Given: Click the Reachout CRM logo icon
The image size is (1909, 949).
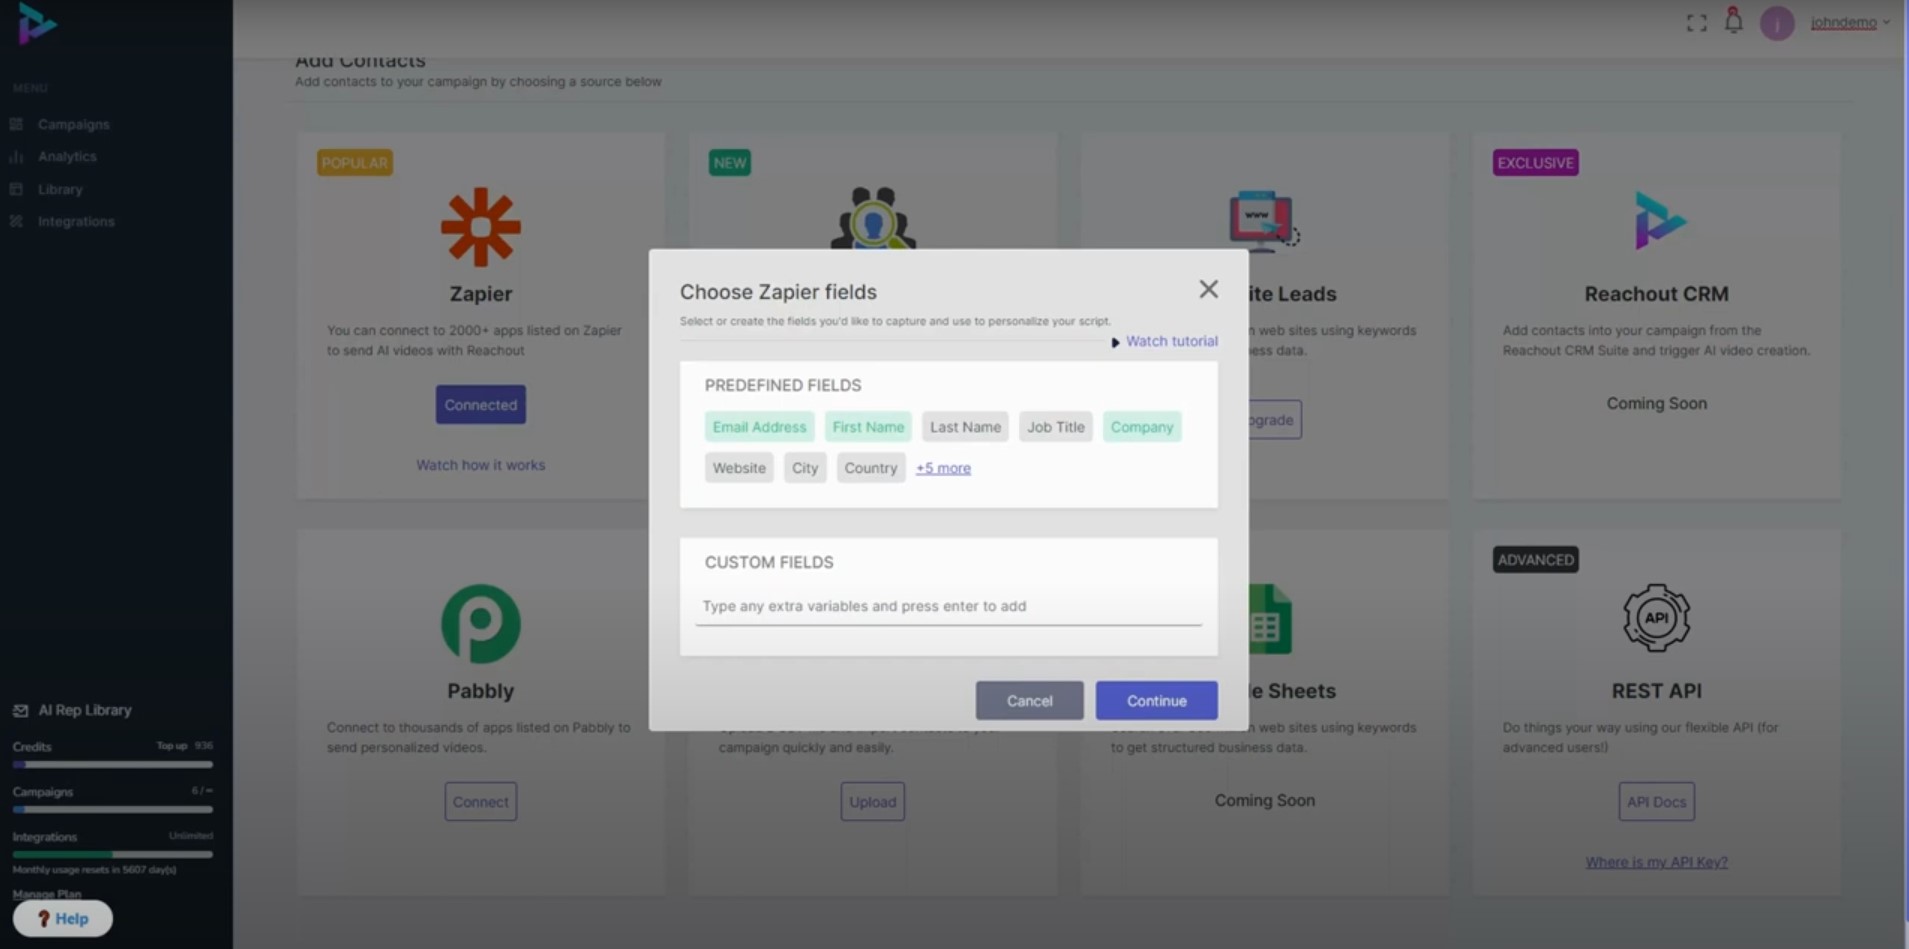Looking at the screenshot, I should pyautogui.click(x=1660, y=220).
